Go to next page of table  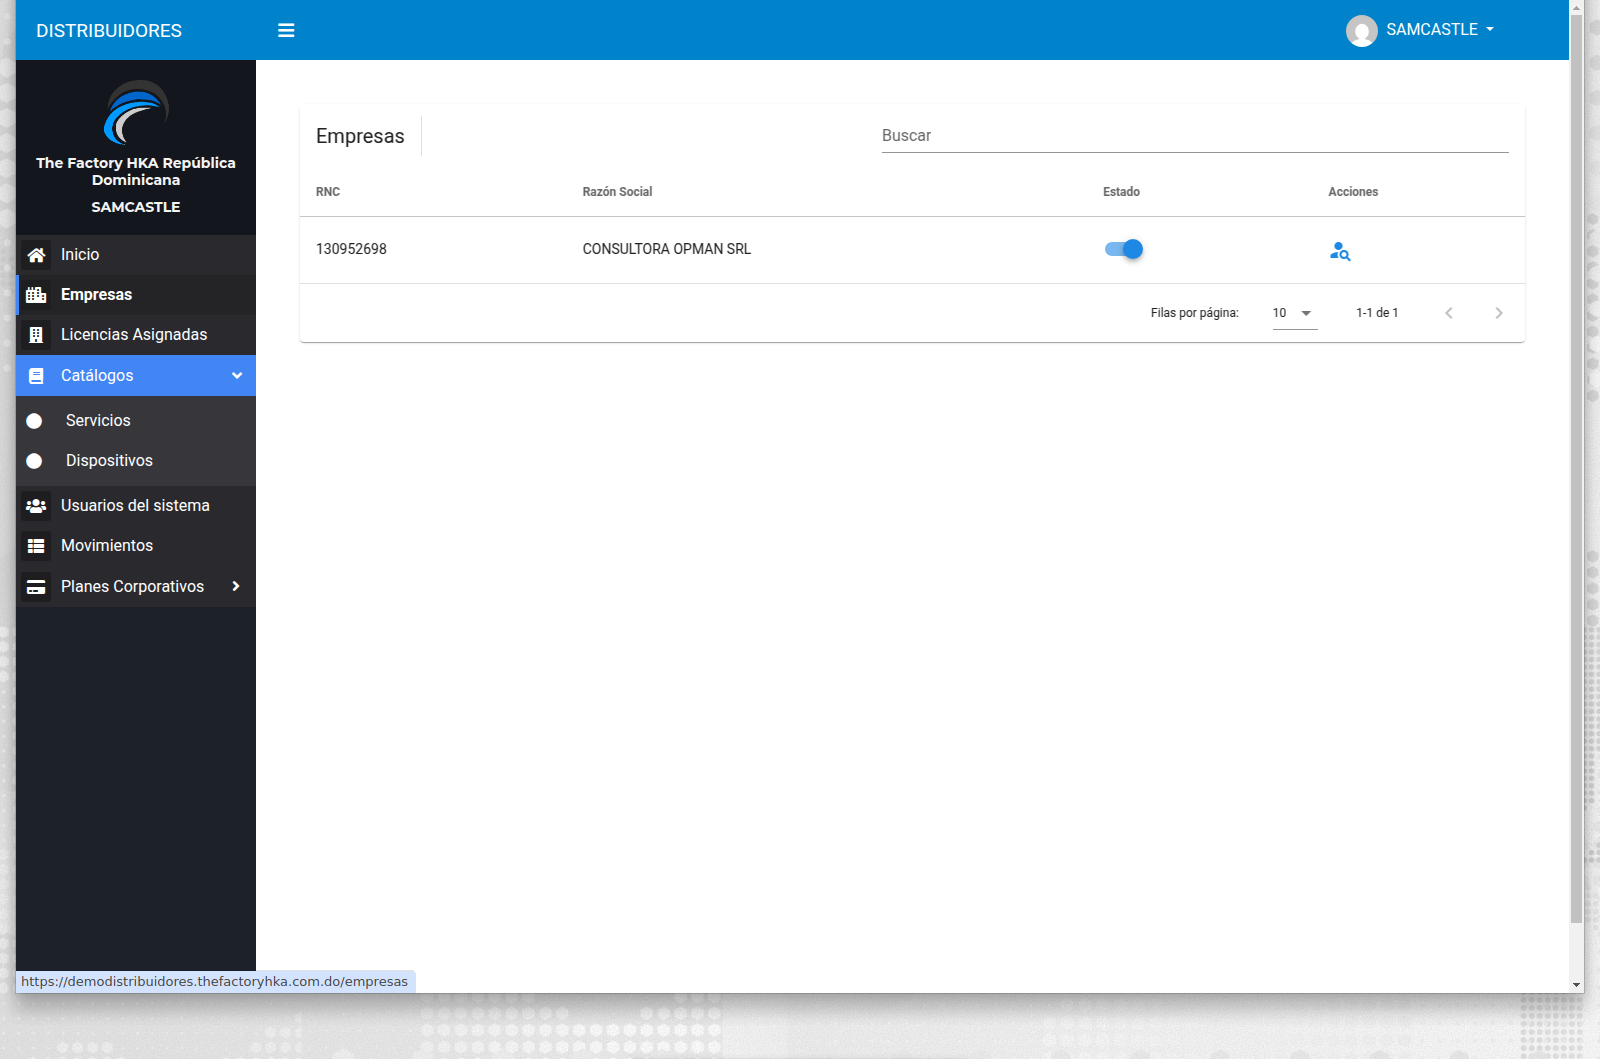pyautogui.click(x=1499, y=313)
